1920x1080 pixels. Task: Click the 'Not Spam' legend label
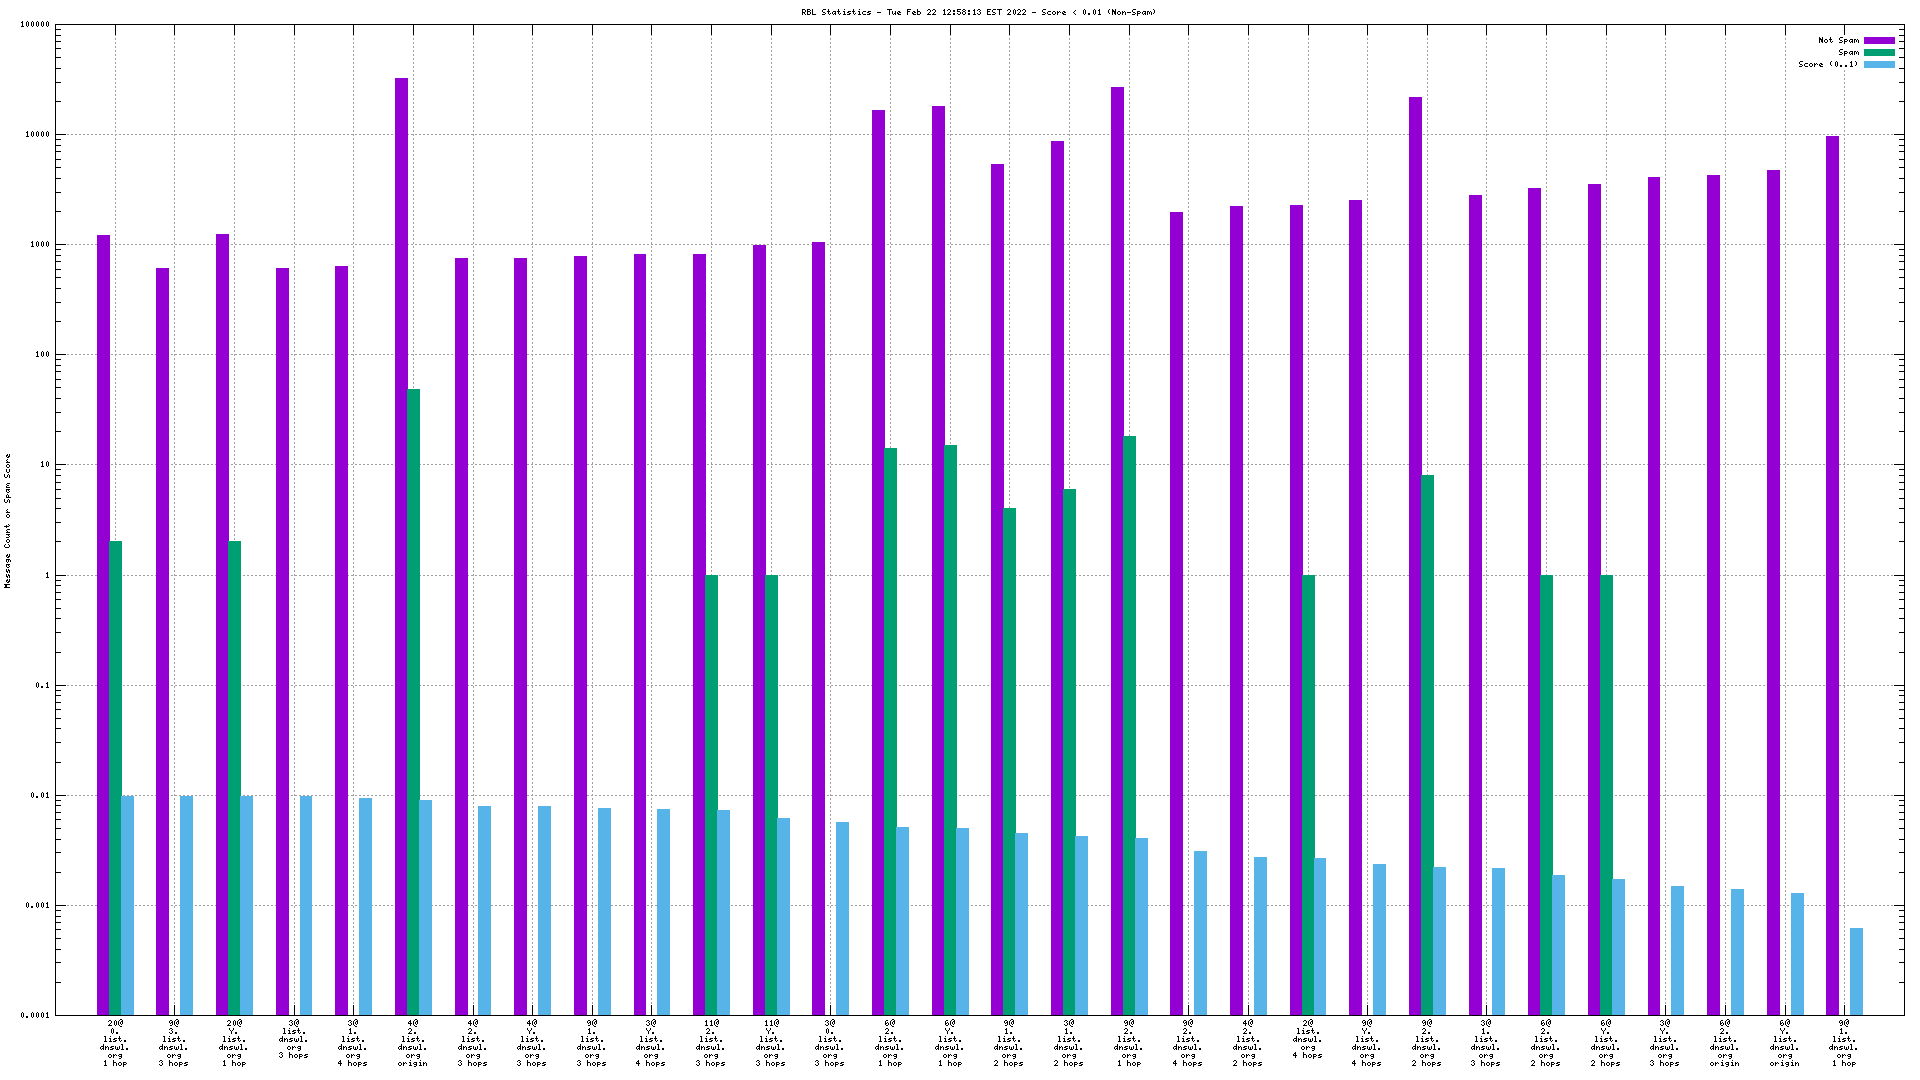coord(1838,41)
